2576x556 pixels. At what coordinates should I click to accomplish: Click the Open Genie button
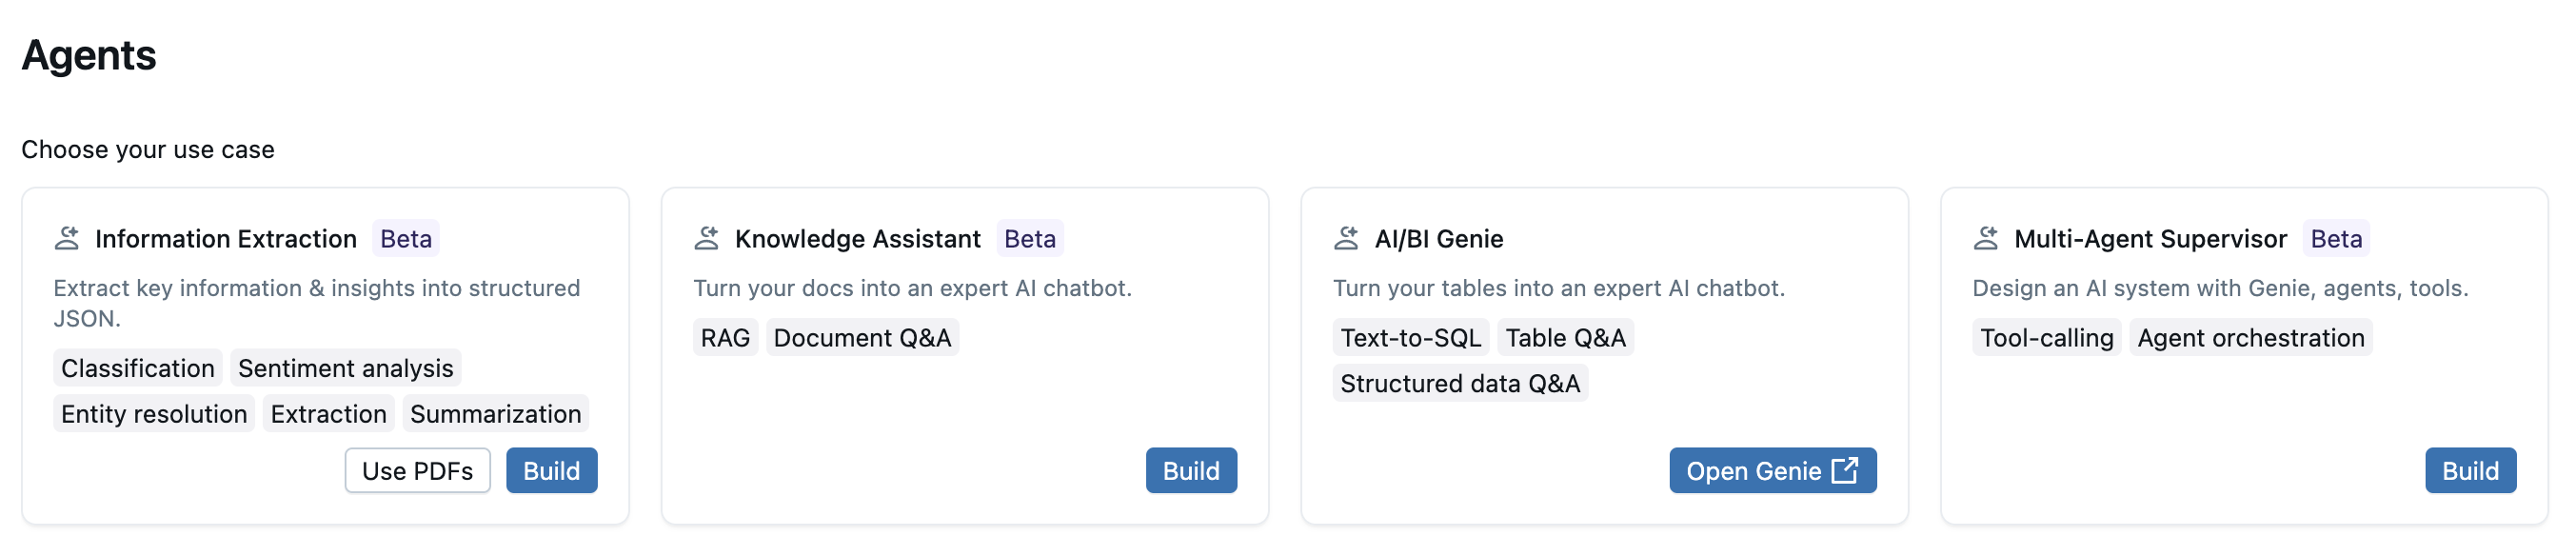point(1771,470)
